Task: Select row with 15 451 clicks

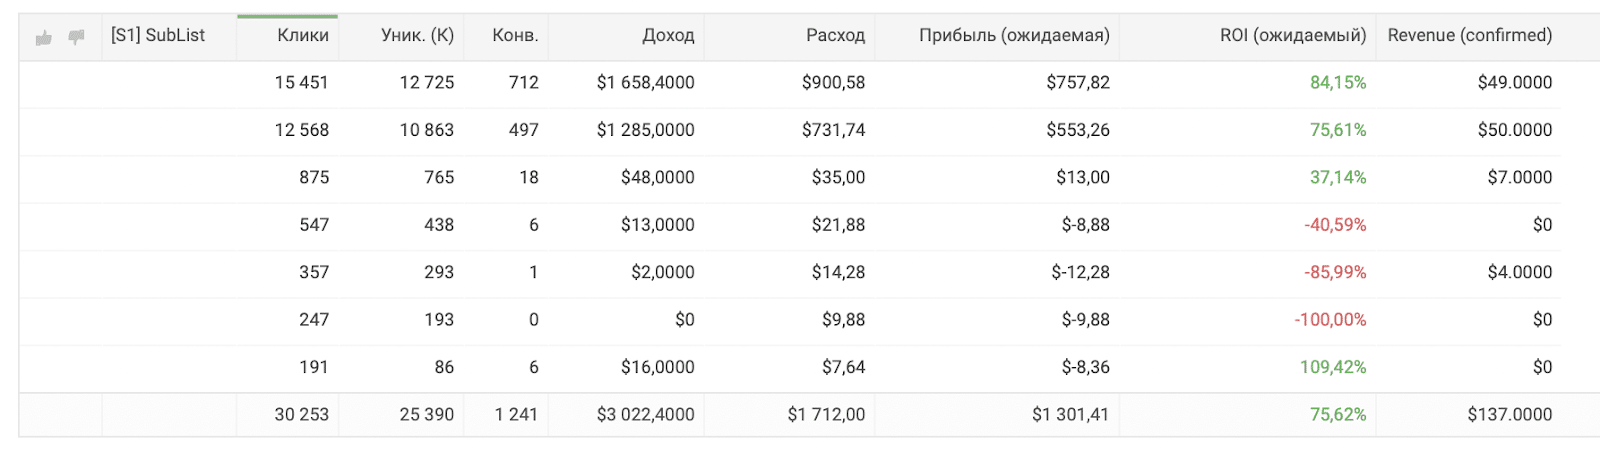Action: 789,83
